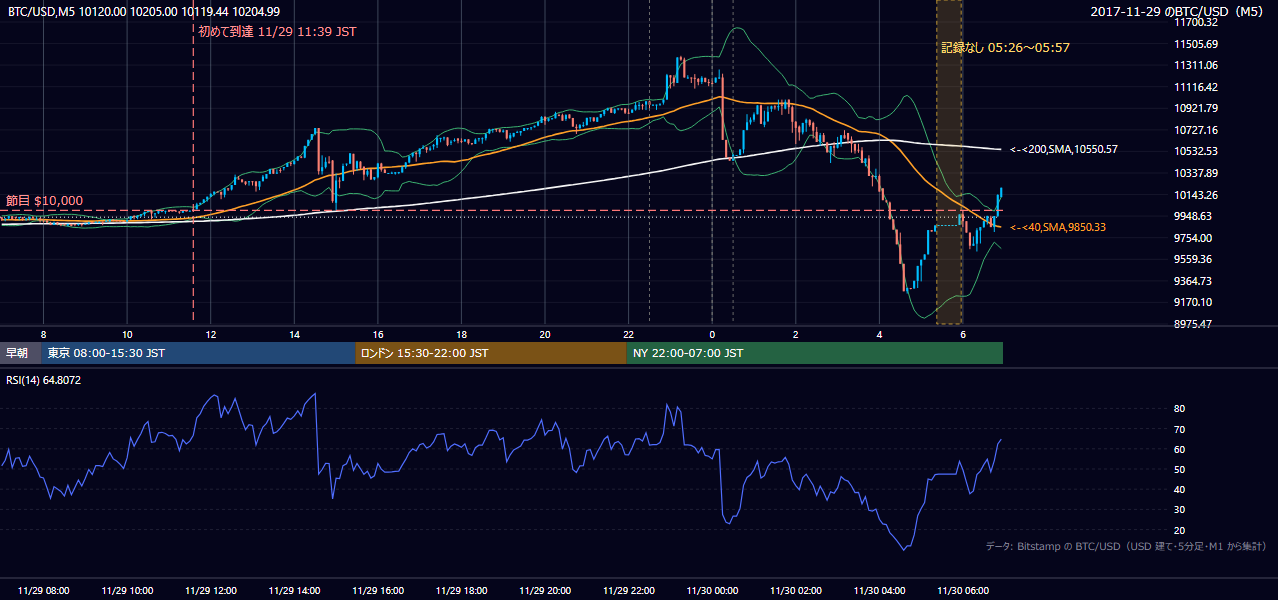
Task: Select the 初めて到達 11/29 11:39 JST annotation
Action: [x=277, y=32]
